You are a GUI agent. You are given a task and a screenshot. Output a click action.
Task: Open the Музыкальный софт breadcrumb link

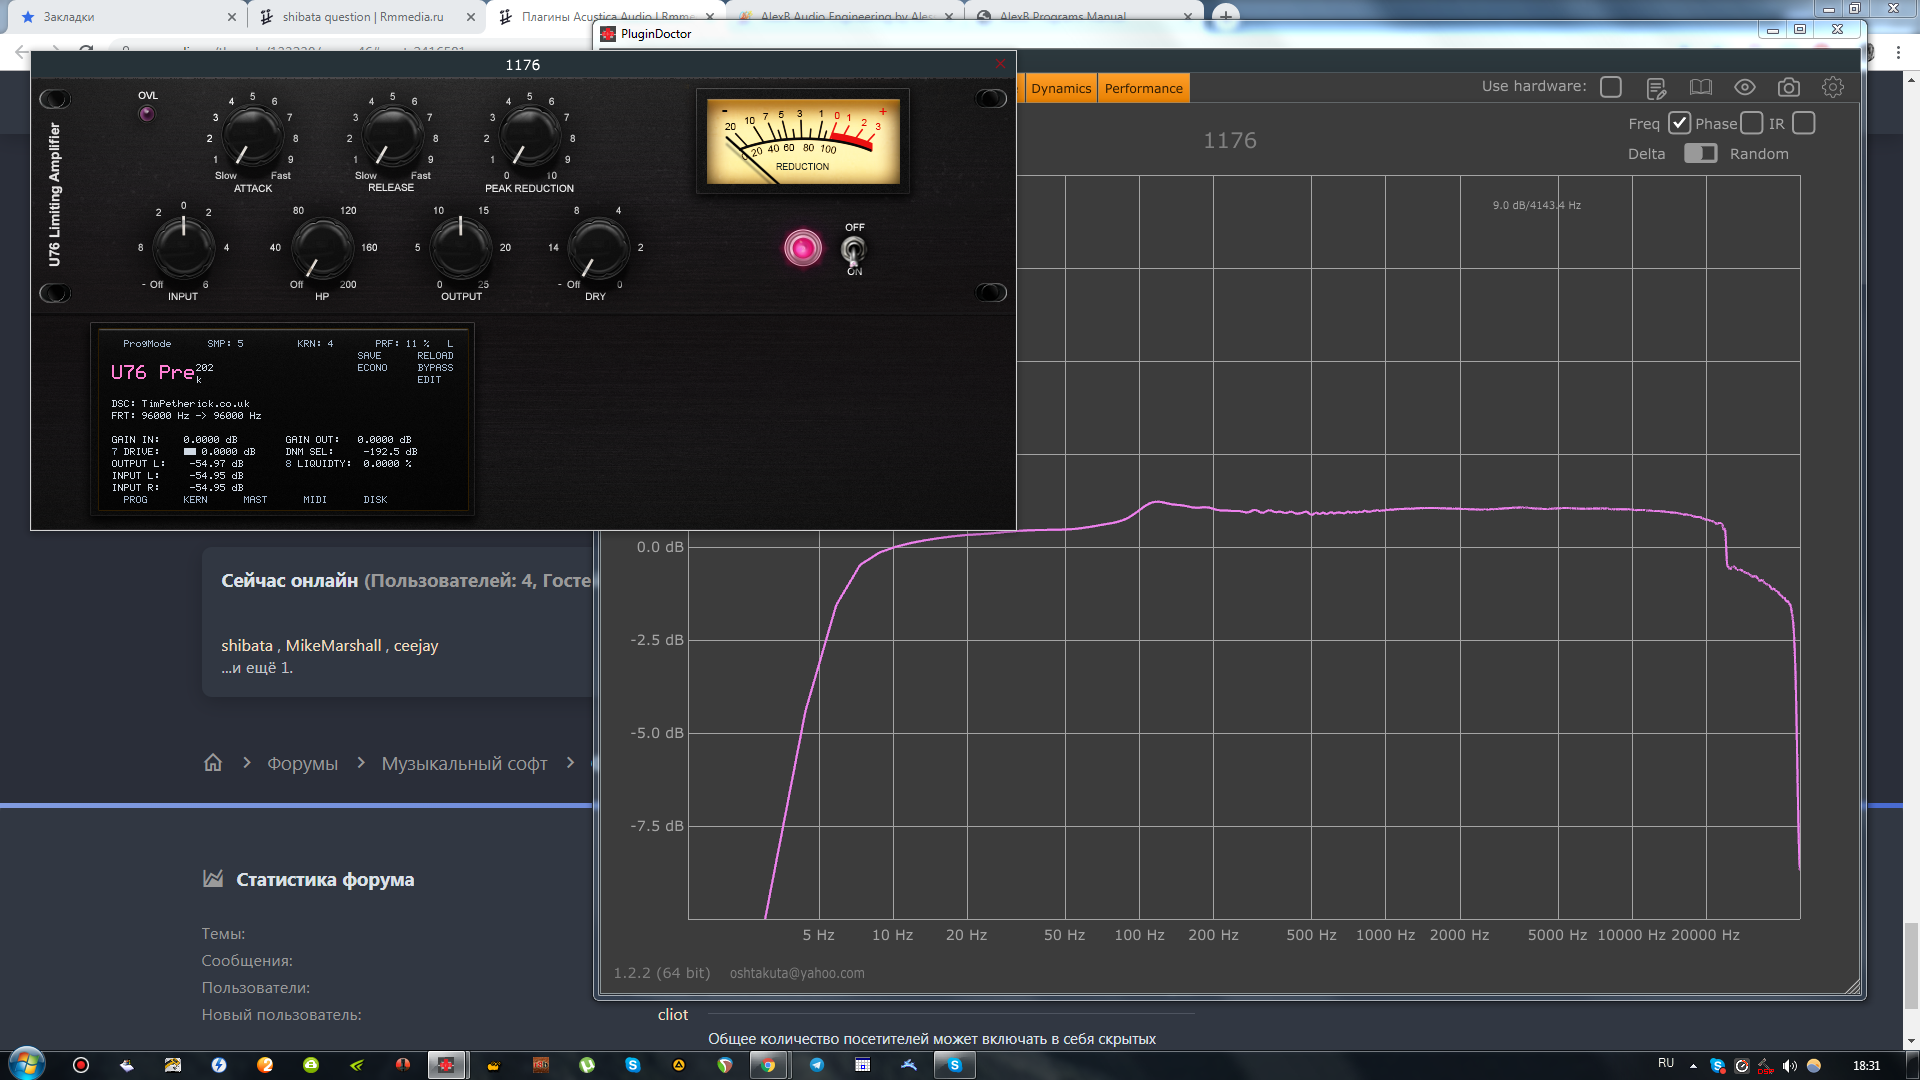[x=464, y=764]
